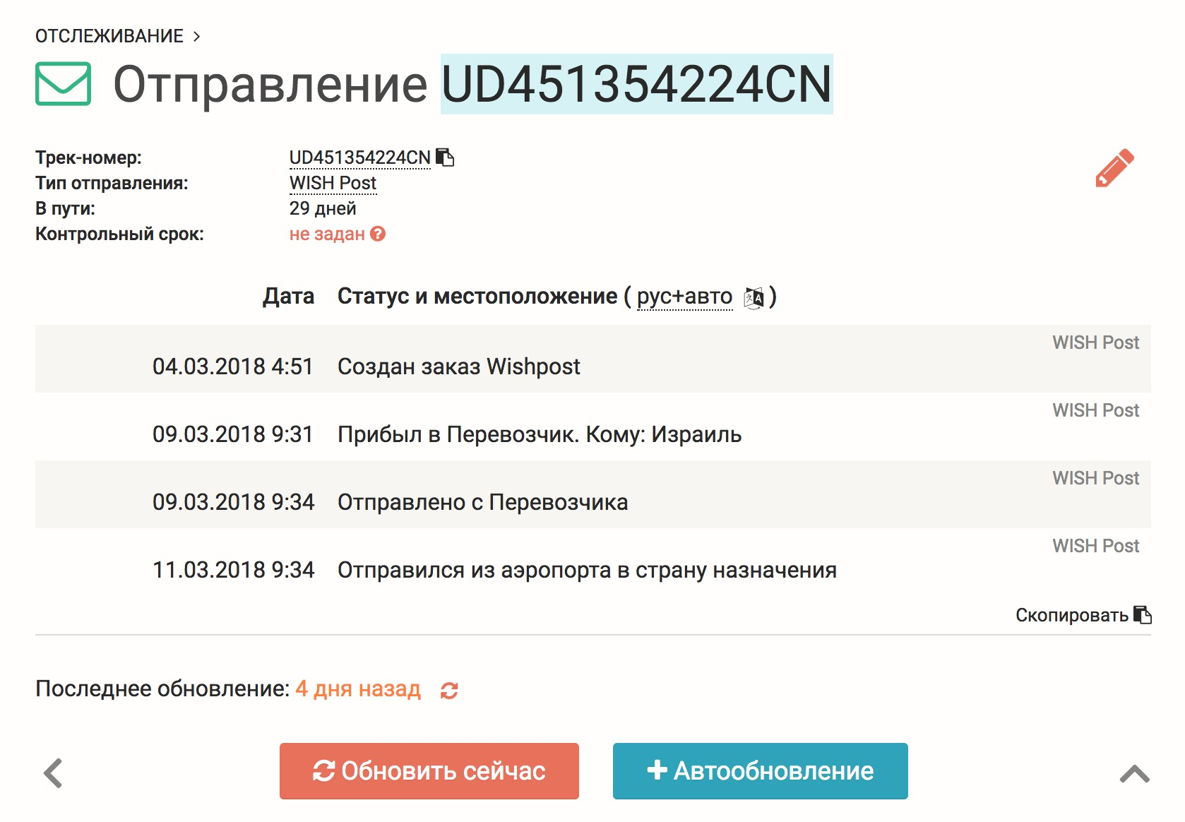
Task: Open the 'рус+авто' language selector
Action: pyautogui.click(x=684, y=297)
